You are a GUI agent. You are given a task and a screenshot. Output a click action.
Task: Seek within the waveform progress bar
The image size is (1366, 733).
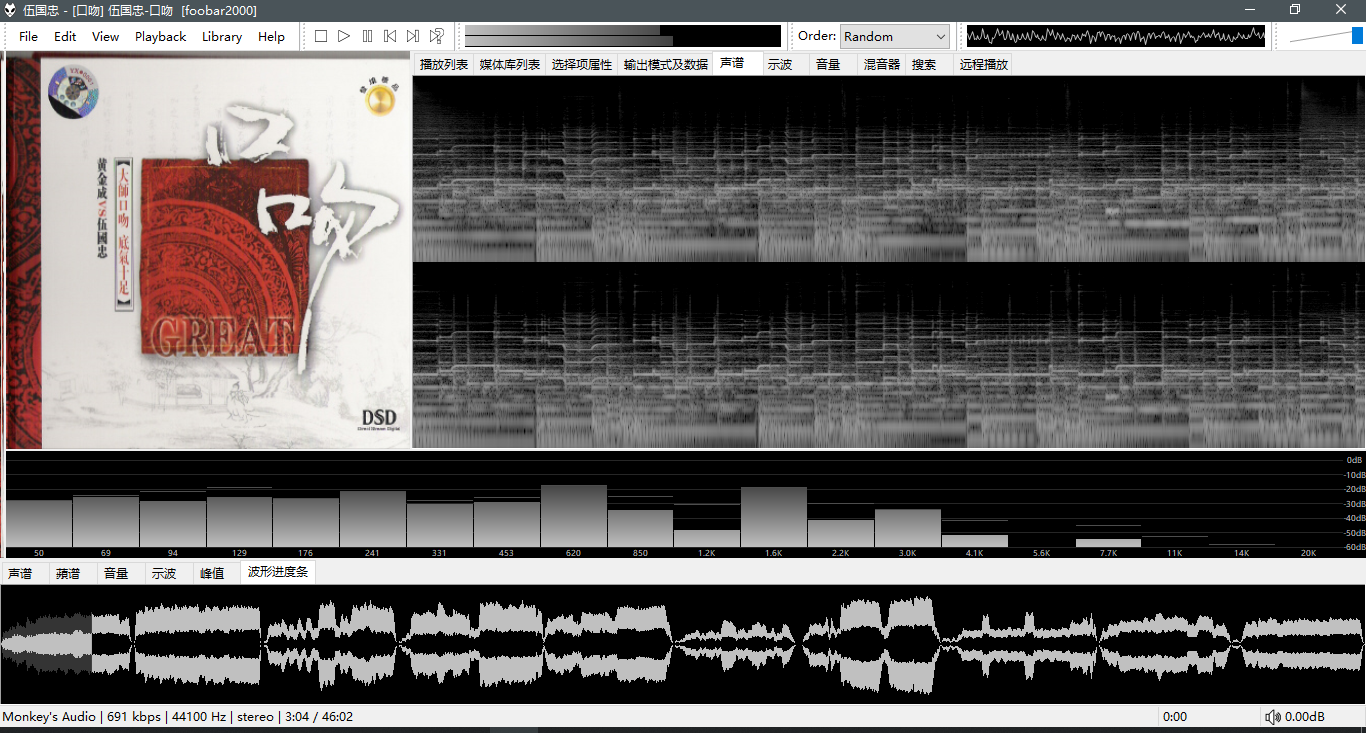tap(683, 644)
